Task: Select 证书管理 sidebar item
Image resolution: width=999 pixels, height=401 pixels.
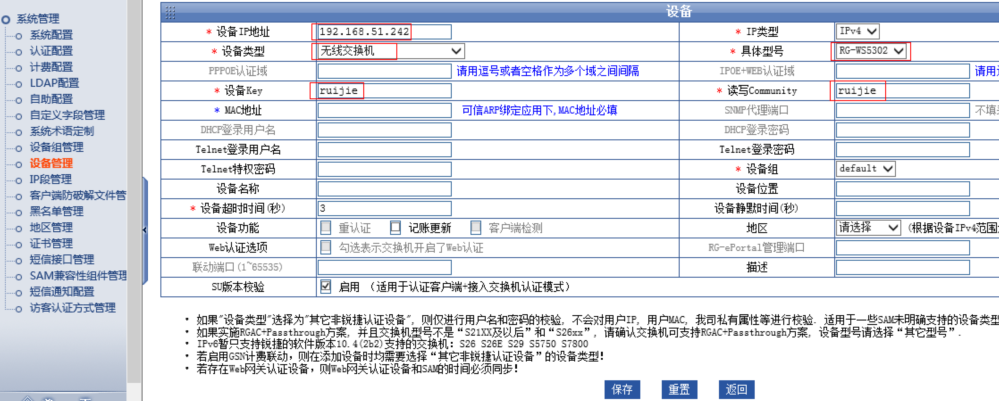Action: [x=50, y=243]
